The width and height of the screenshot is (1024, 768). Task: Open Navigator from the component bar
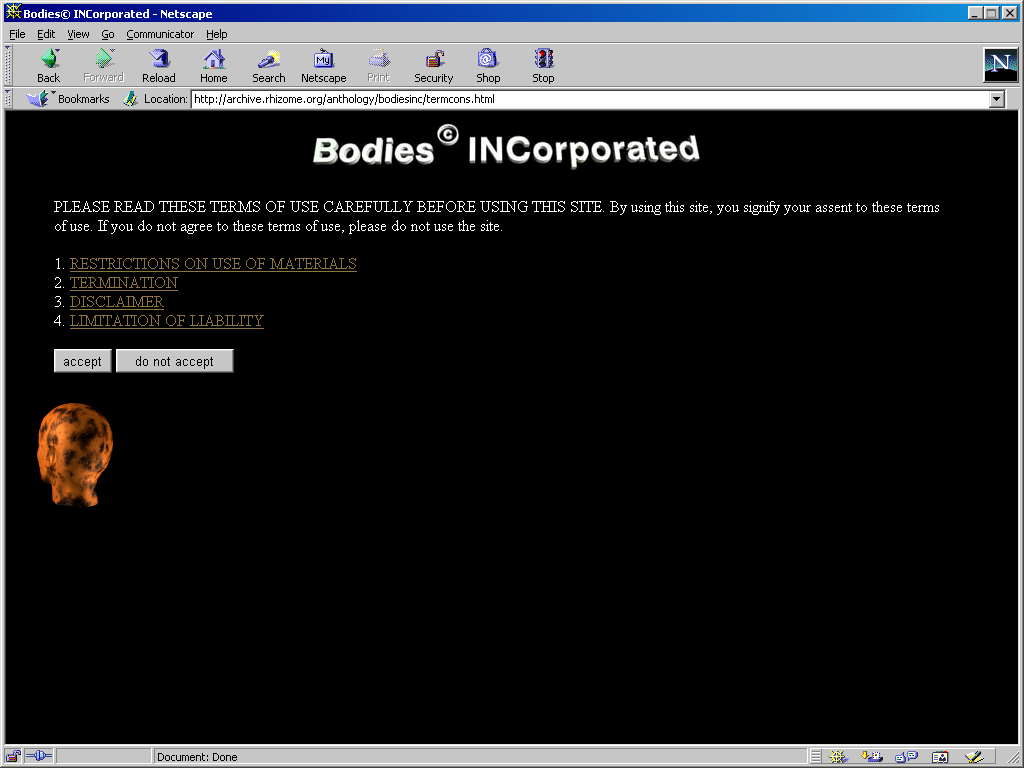tap(837, 756)
